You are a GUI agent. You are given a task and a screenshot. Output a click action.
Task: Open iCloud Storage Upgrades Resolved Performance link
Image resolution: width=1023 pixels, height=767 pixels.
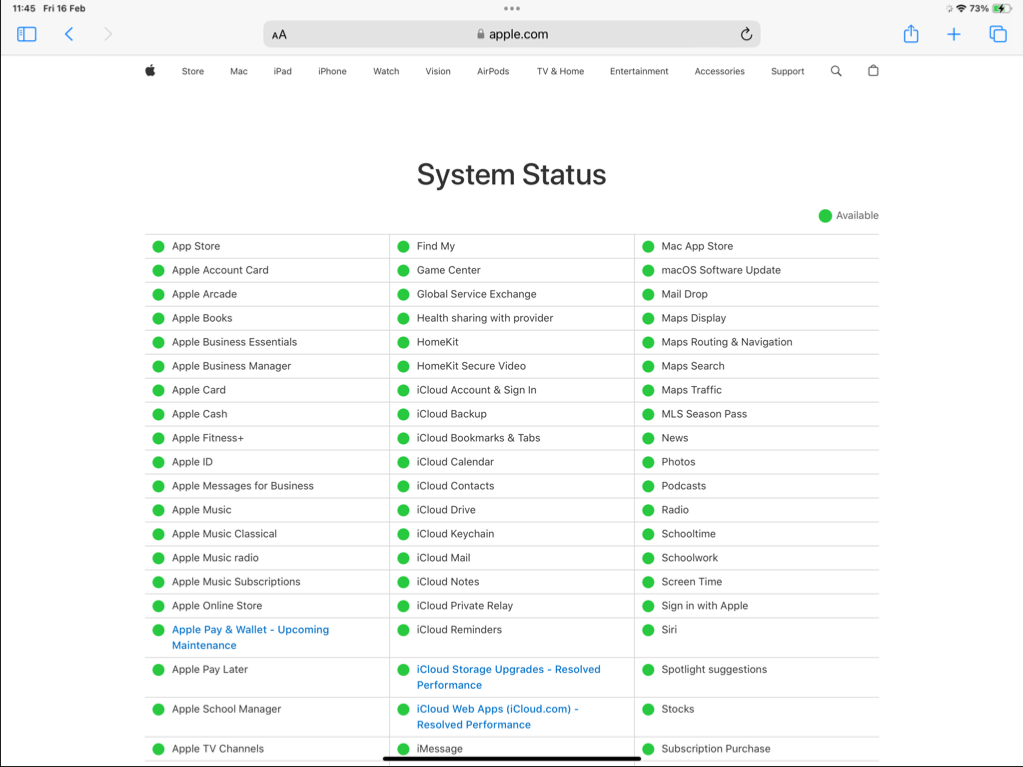pos(508,677)
